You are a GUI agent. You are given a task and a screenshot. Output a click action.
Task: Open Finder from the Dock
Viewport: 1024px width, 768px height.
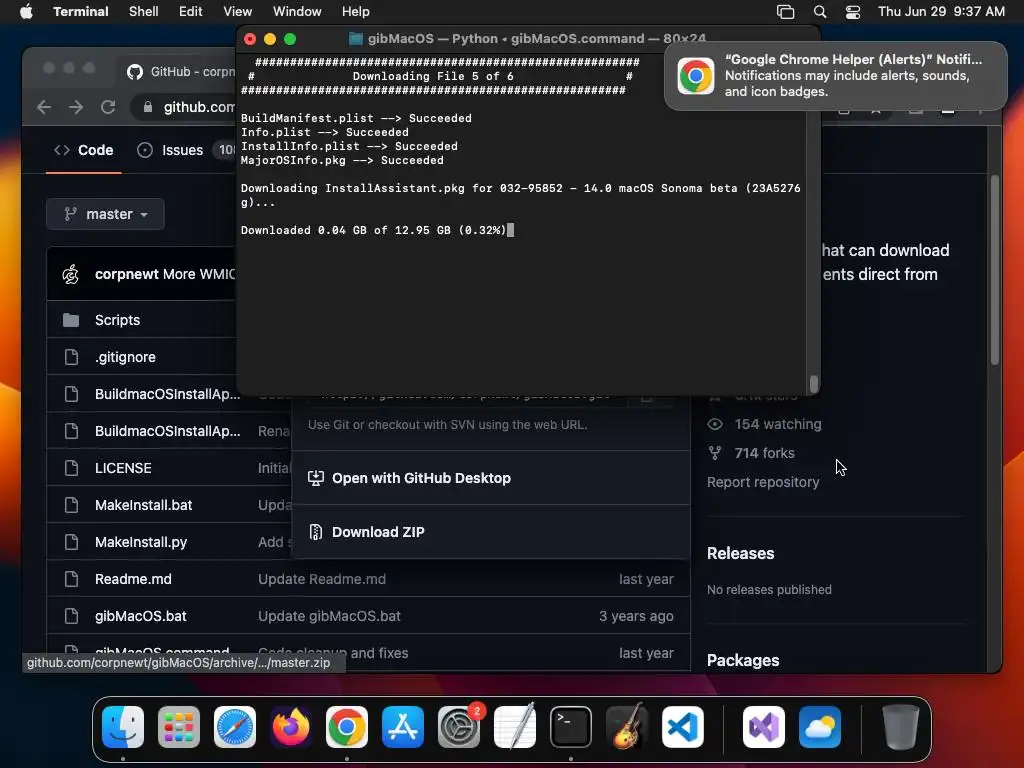tap(123, 727)
